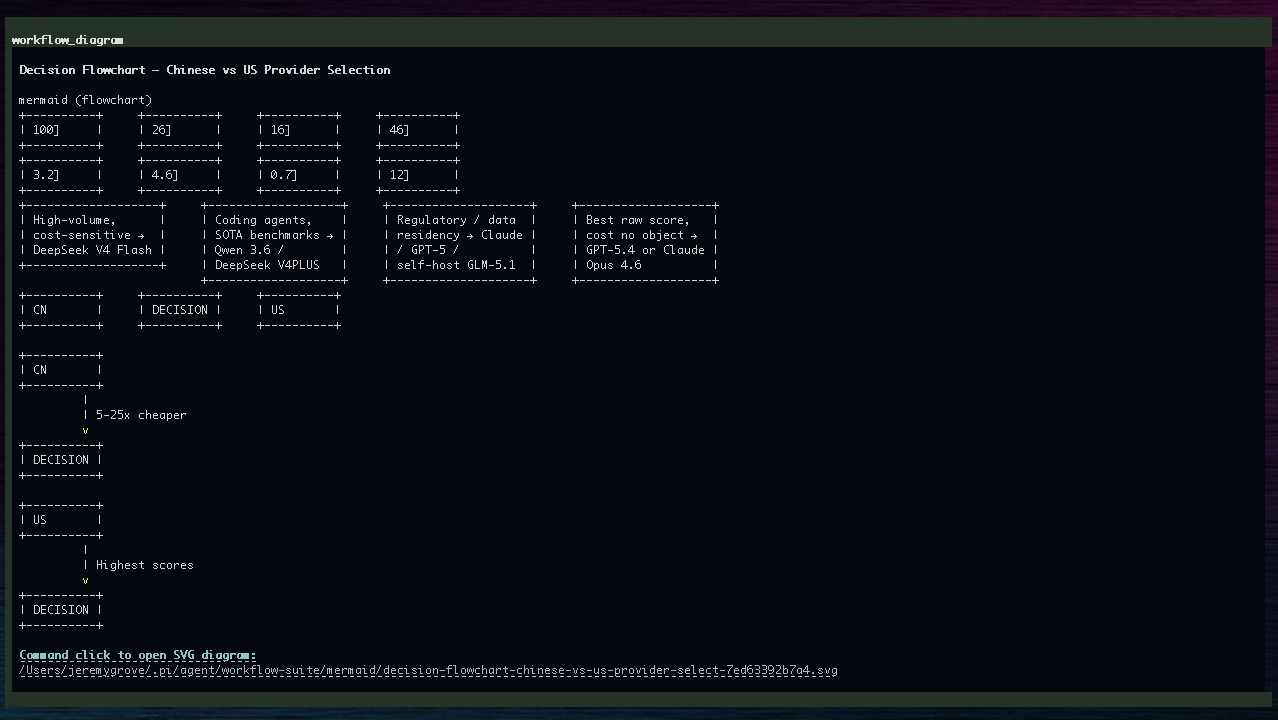Click the 'Regulatory / data' line
1278x720 pixels.
pos(457,220)
